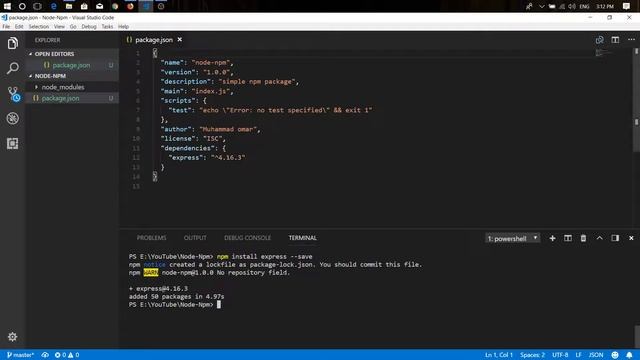Split the editor to the right
640x360 pixels.
click(x=615, y=40)
